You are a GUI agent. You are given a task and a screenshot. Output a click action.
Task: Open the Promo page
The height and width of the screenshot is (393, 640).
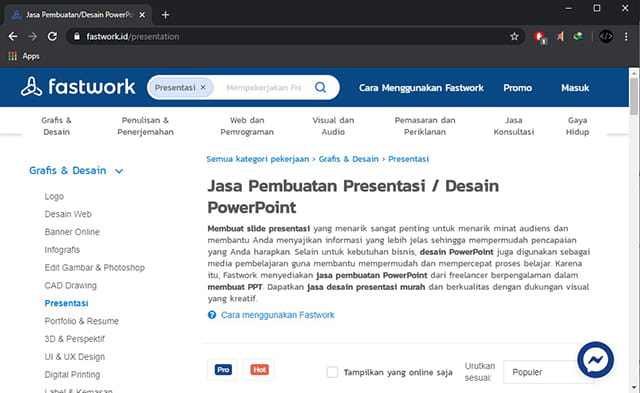[518, 88]
